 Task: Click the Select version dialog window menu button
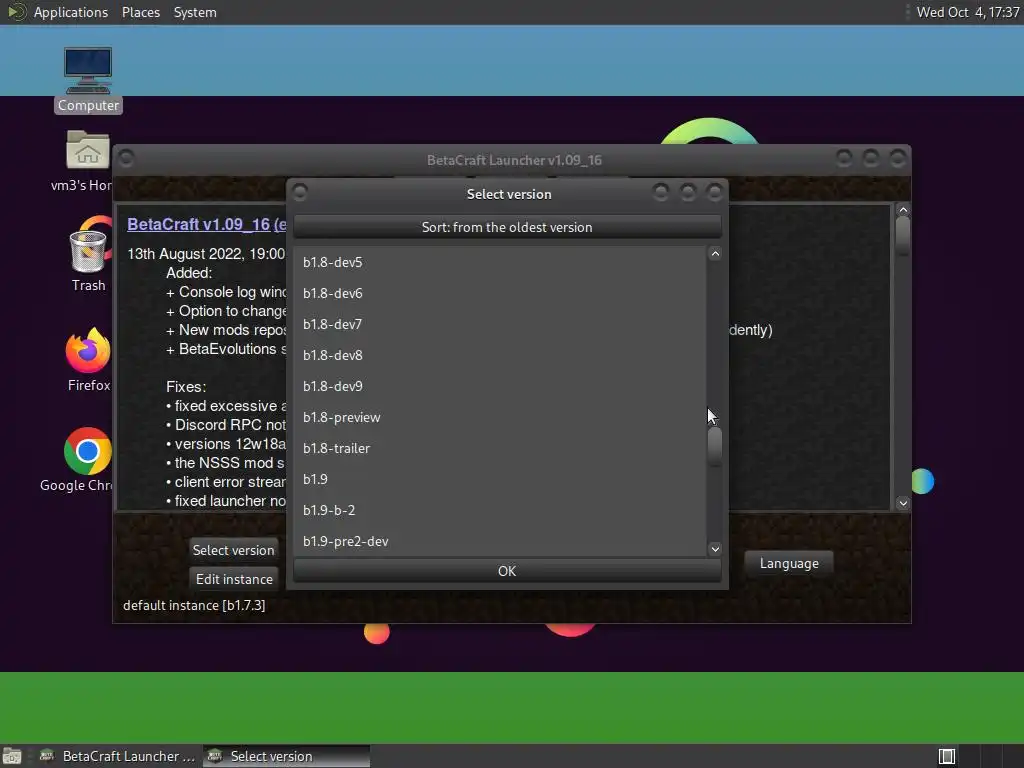[x=300, y=193]
